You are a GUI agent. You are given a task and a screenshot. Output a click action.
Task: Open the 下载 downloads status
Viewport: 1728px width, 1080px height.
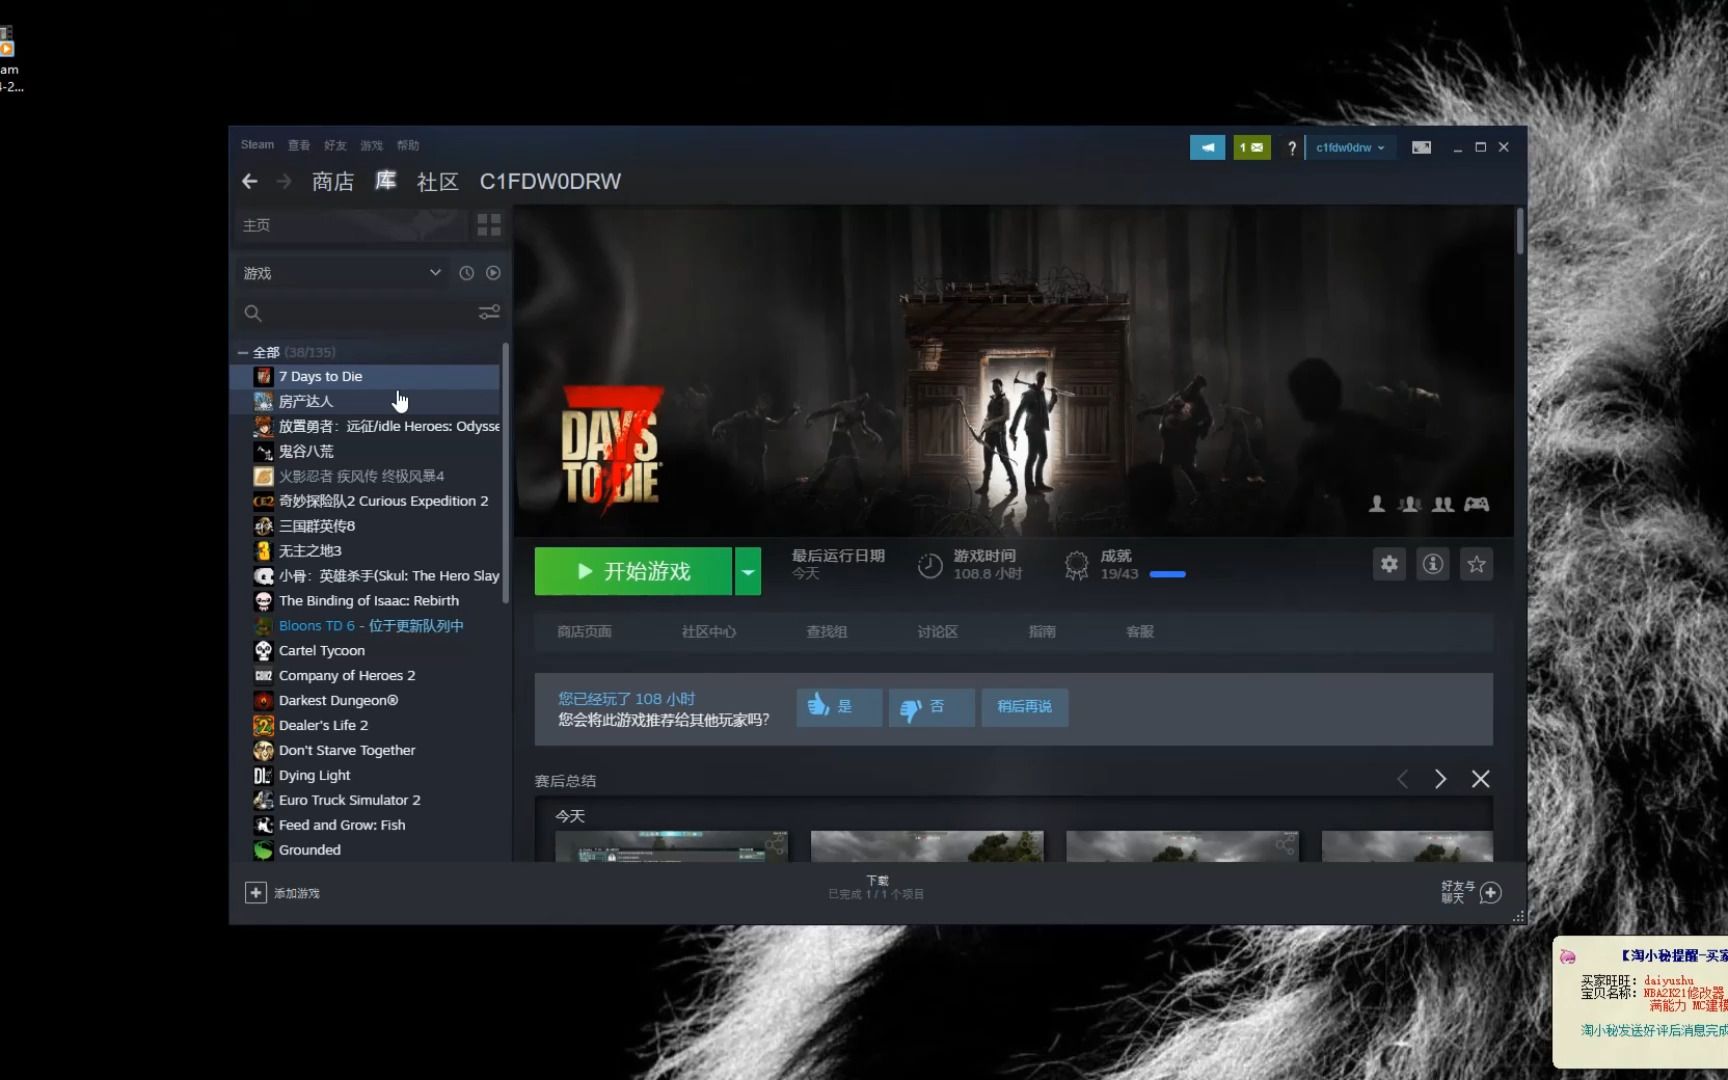click(x=876, y=888)
